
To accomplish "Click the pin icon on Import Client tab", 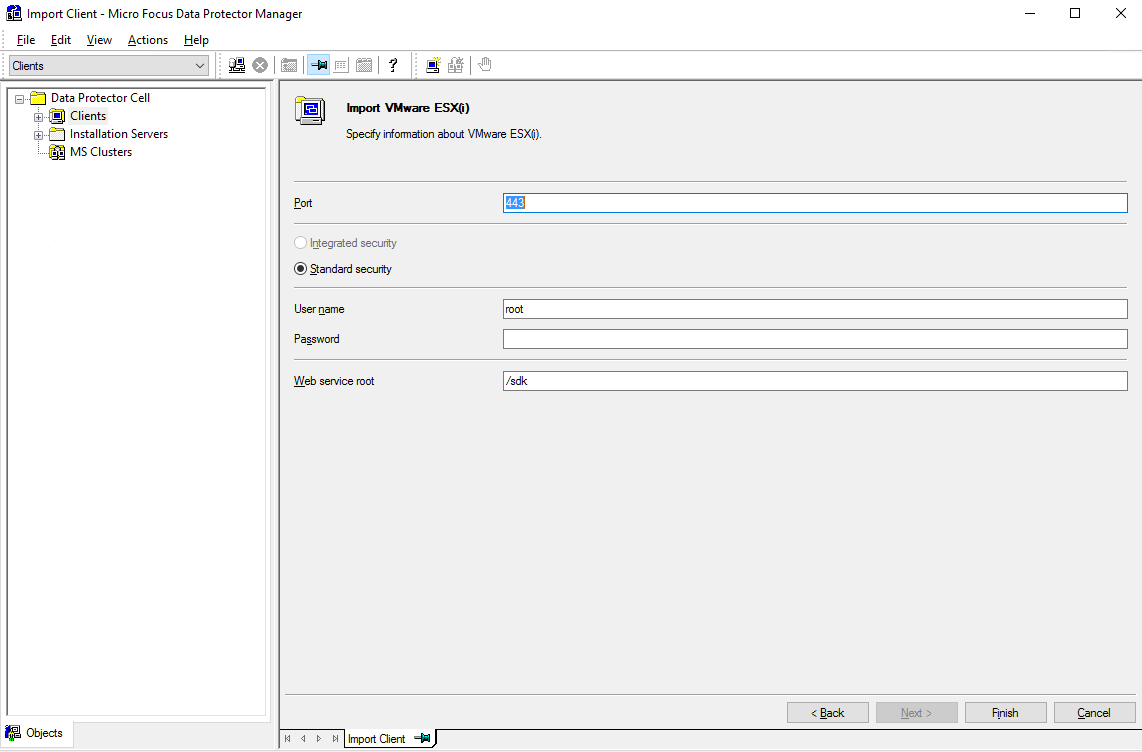I will coord(422,738).
